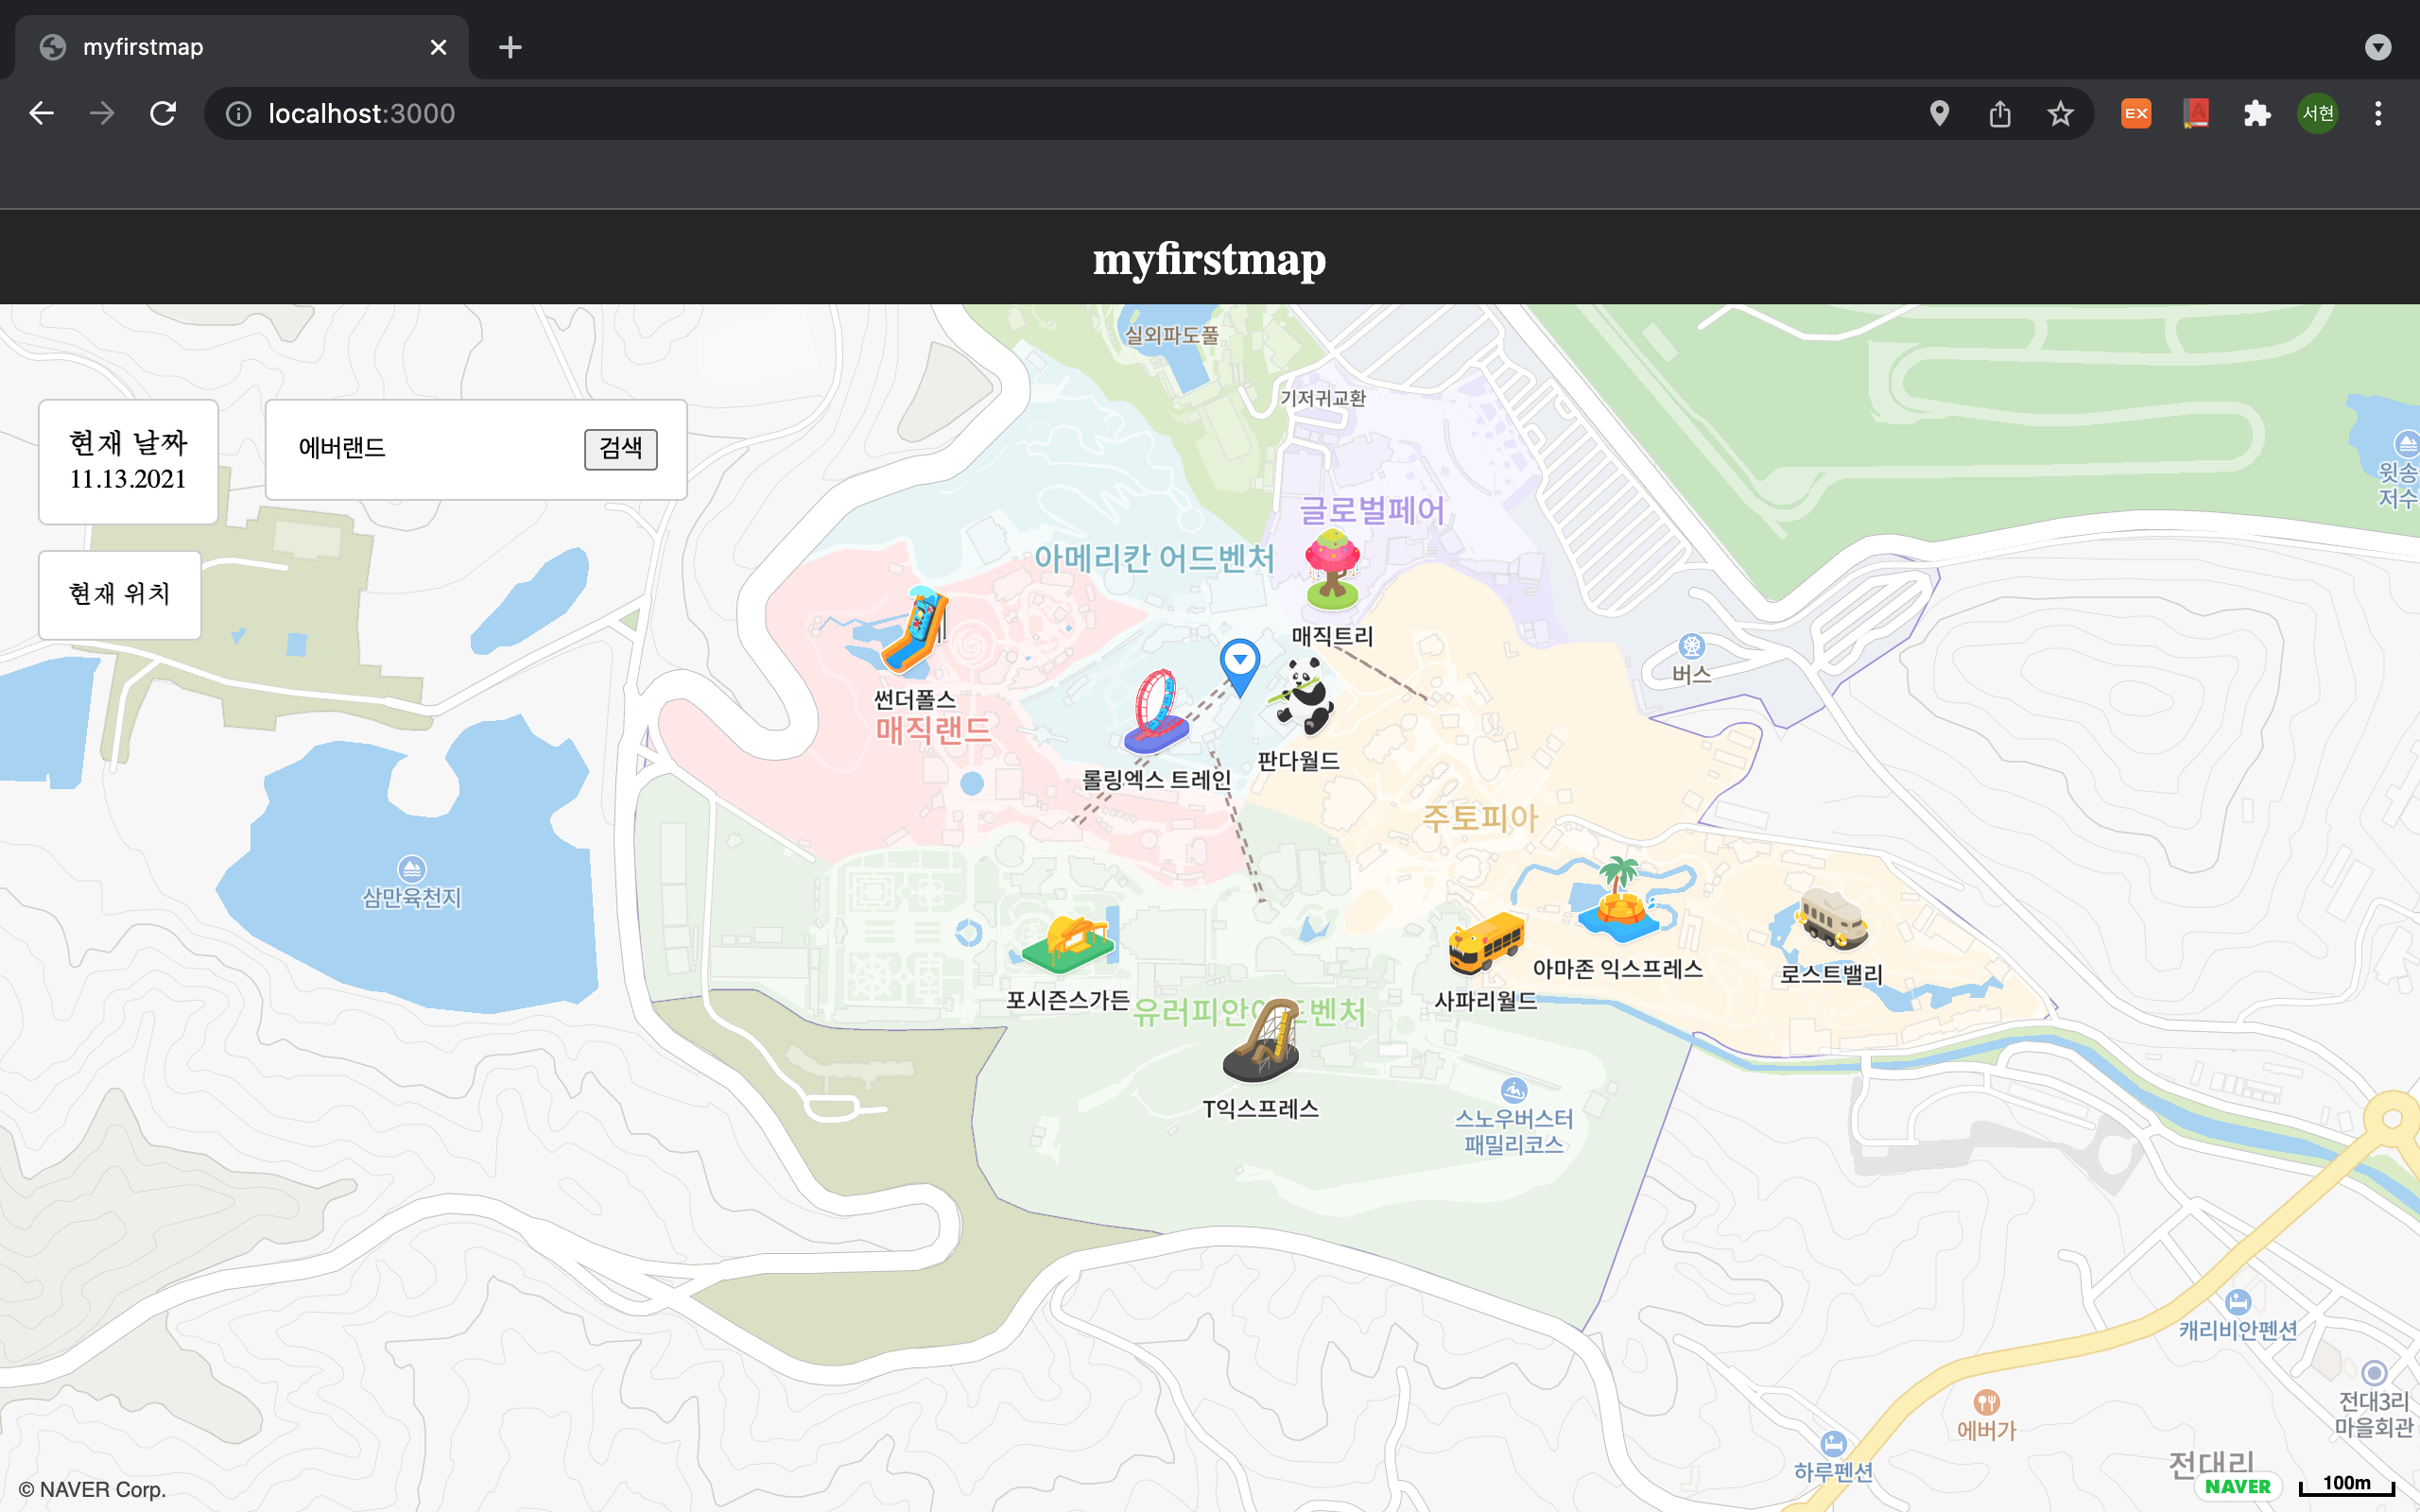Click the Lost Valley (로스트밸리) vehicle icon

tap(1832, 918)
